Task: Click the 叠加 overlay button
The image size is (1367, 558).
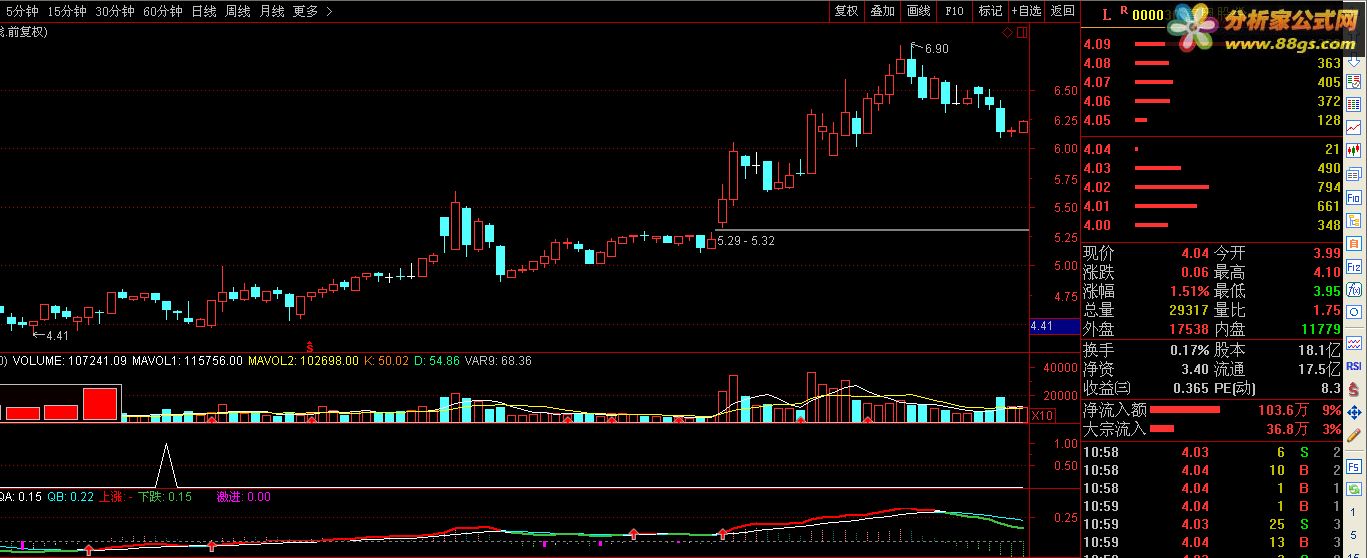Action: (x=882, y=11)
